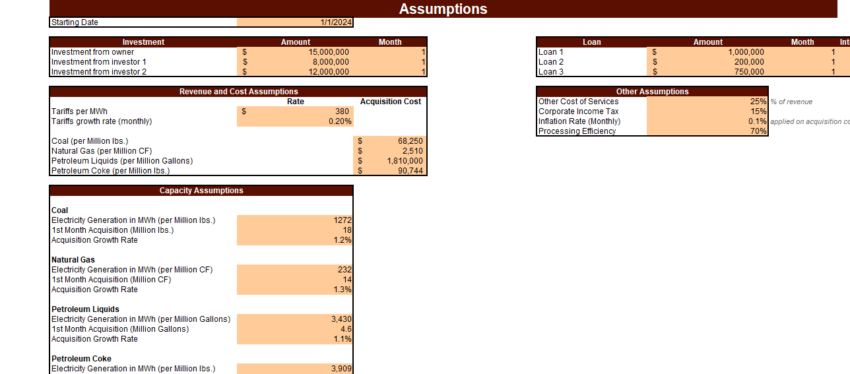
Task: Click the 'Processing Efficiency' label
Action: pyautogui.click(x=577, y=131)
